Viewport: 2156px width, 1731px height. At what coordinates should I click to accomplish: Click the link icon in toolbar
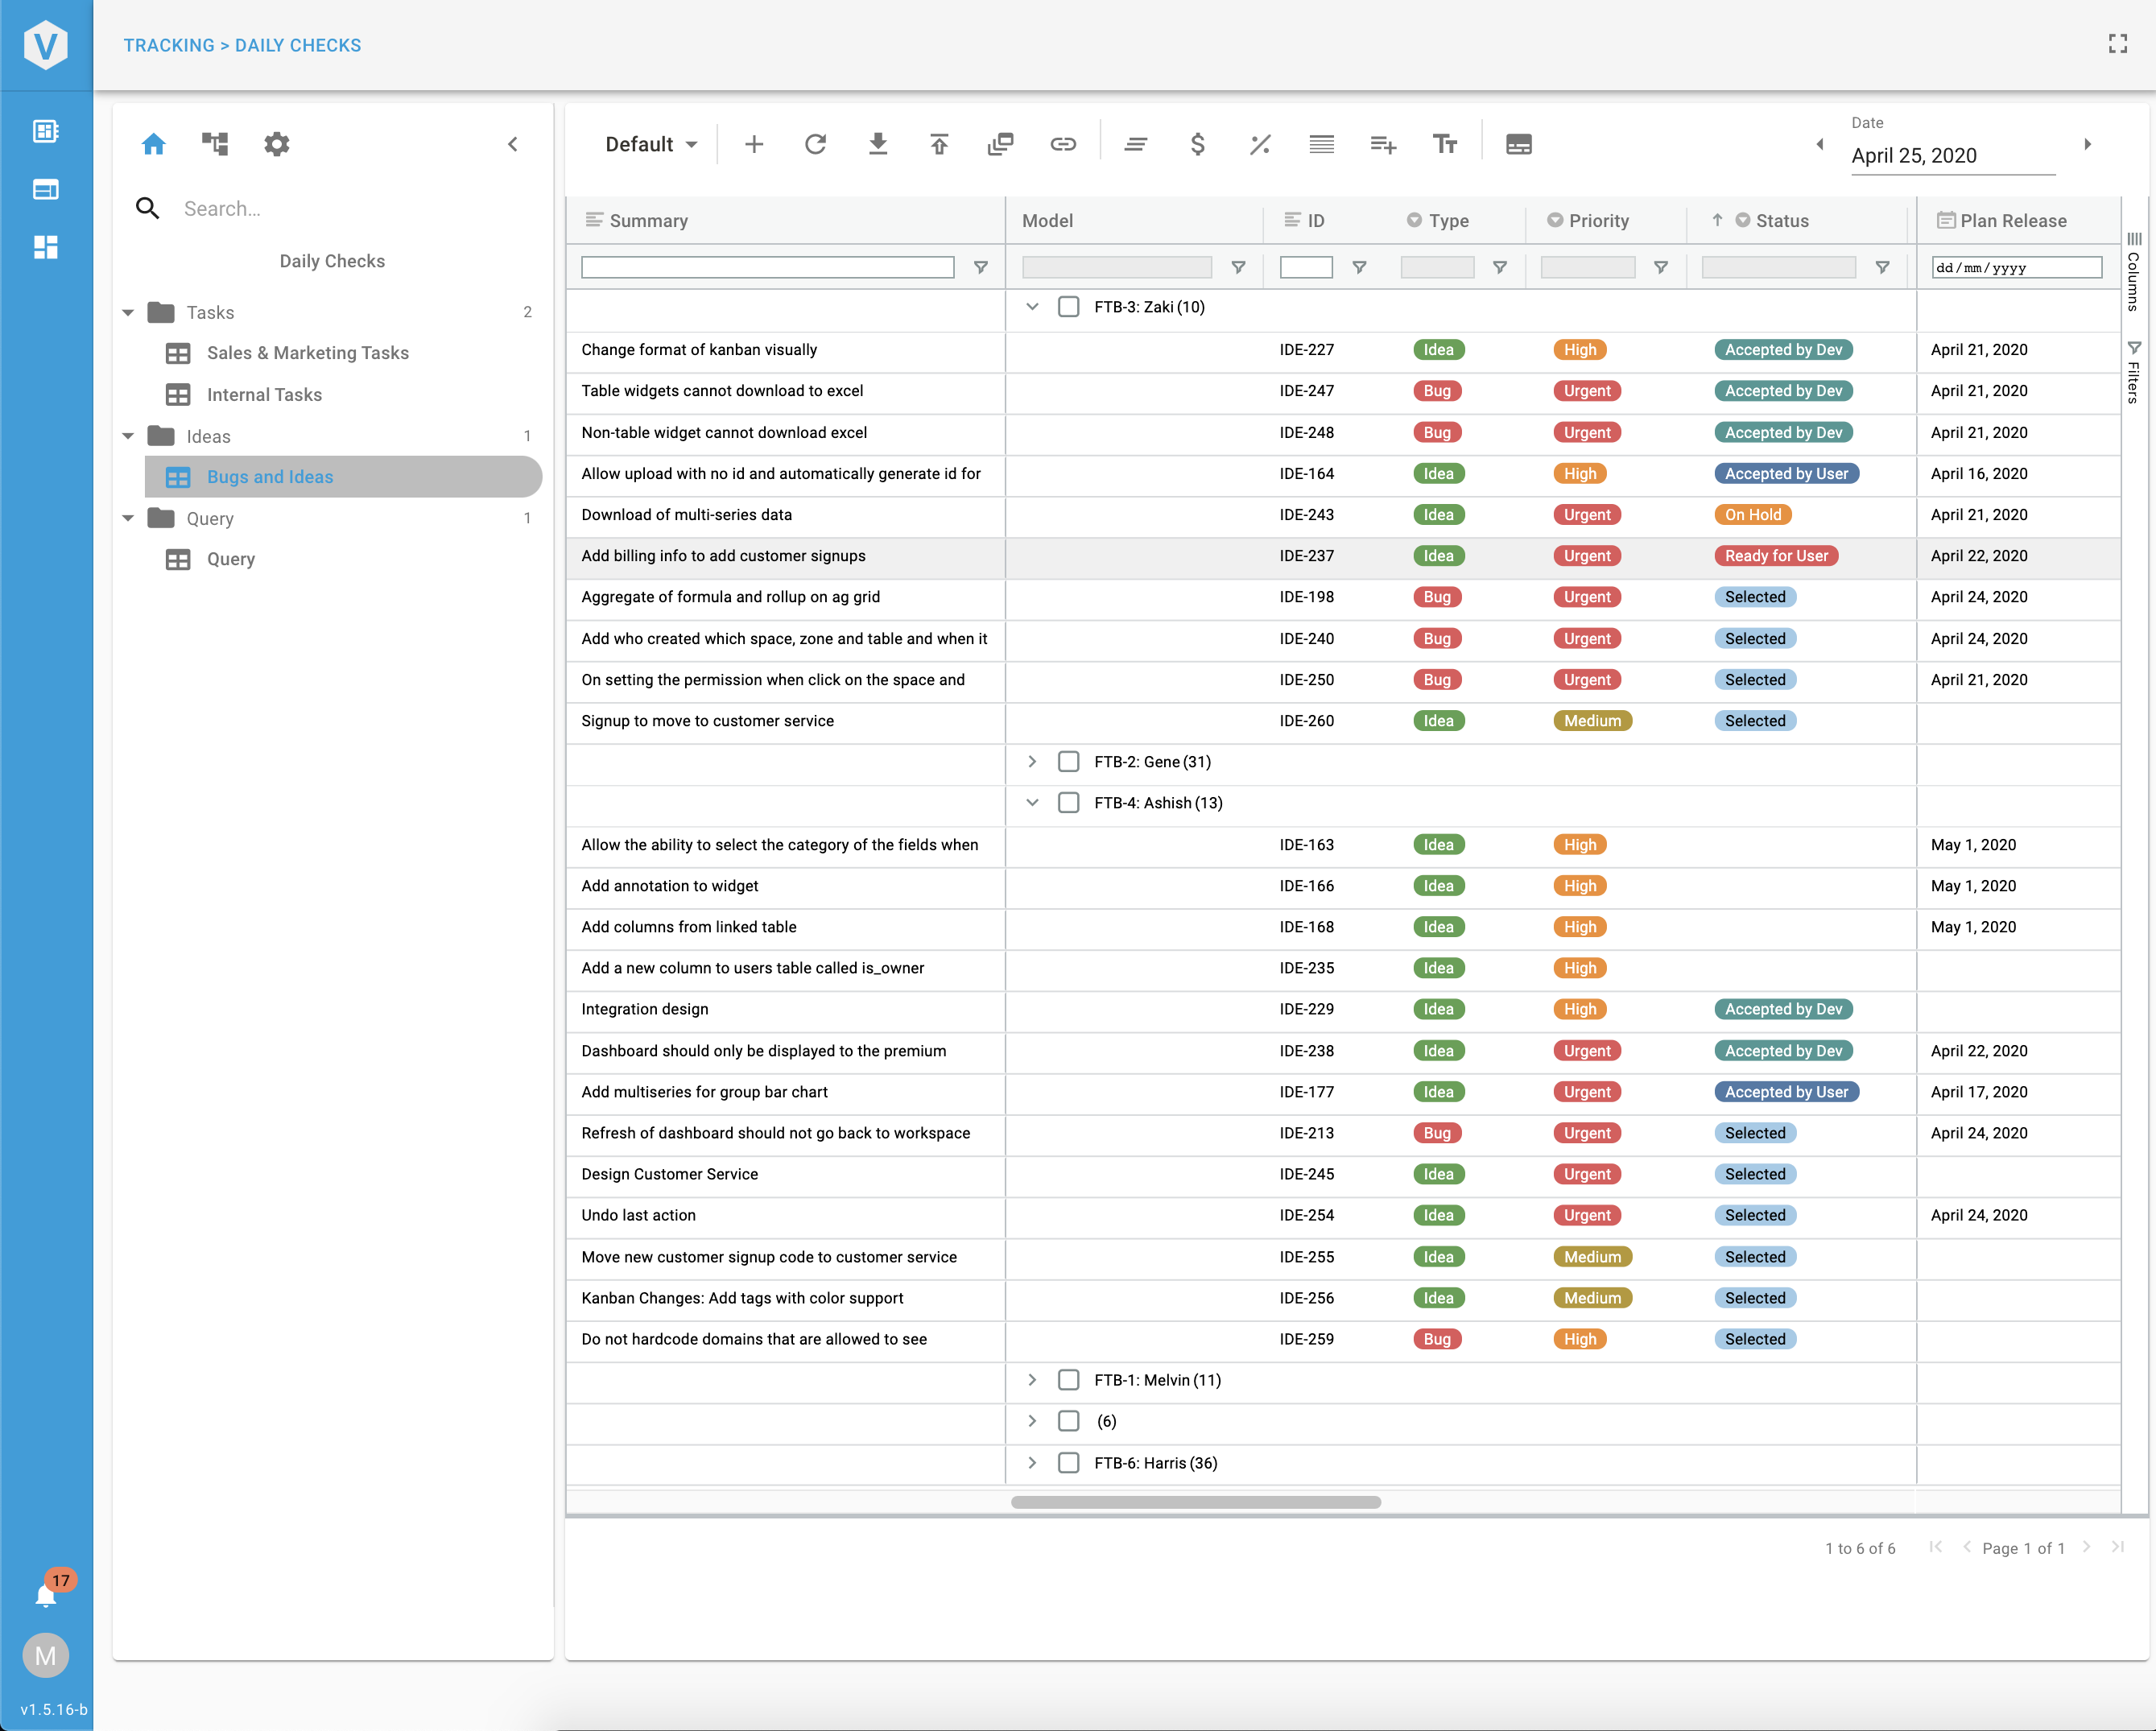pos(1063,144)
